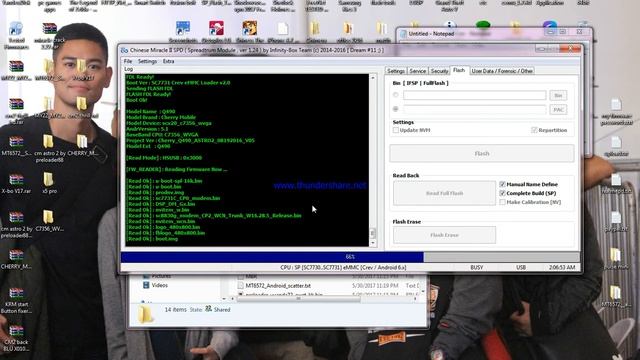Click the log scrollbar up arrow
The height and width of the screenshot is (360, 640).
tap(372, 78)
